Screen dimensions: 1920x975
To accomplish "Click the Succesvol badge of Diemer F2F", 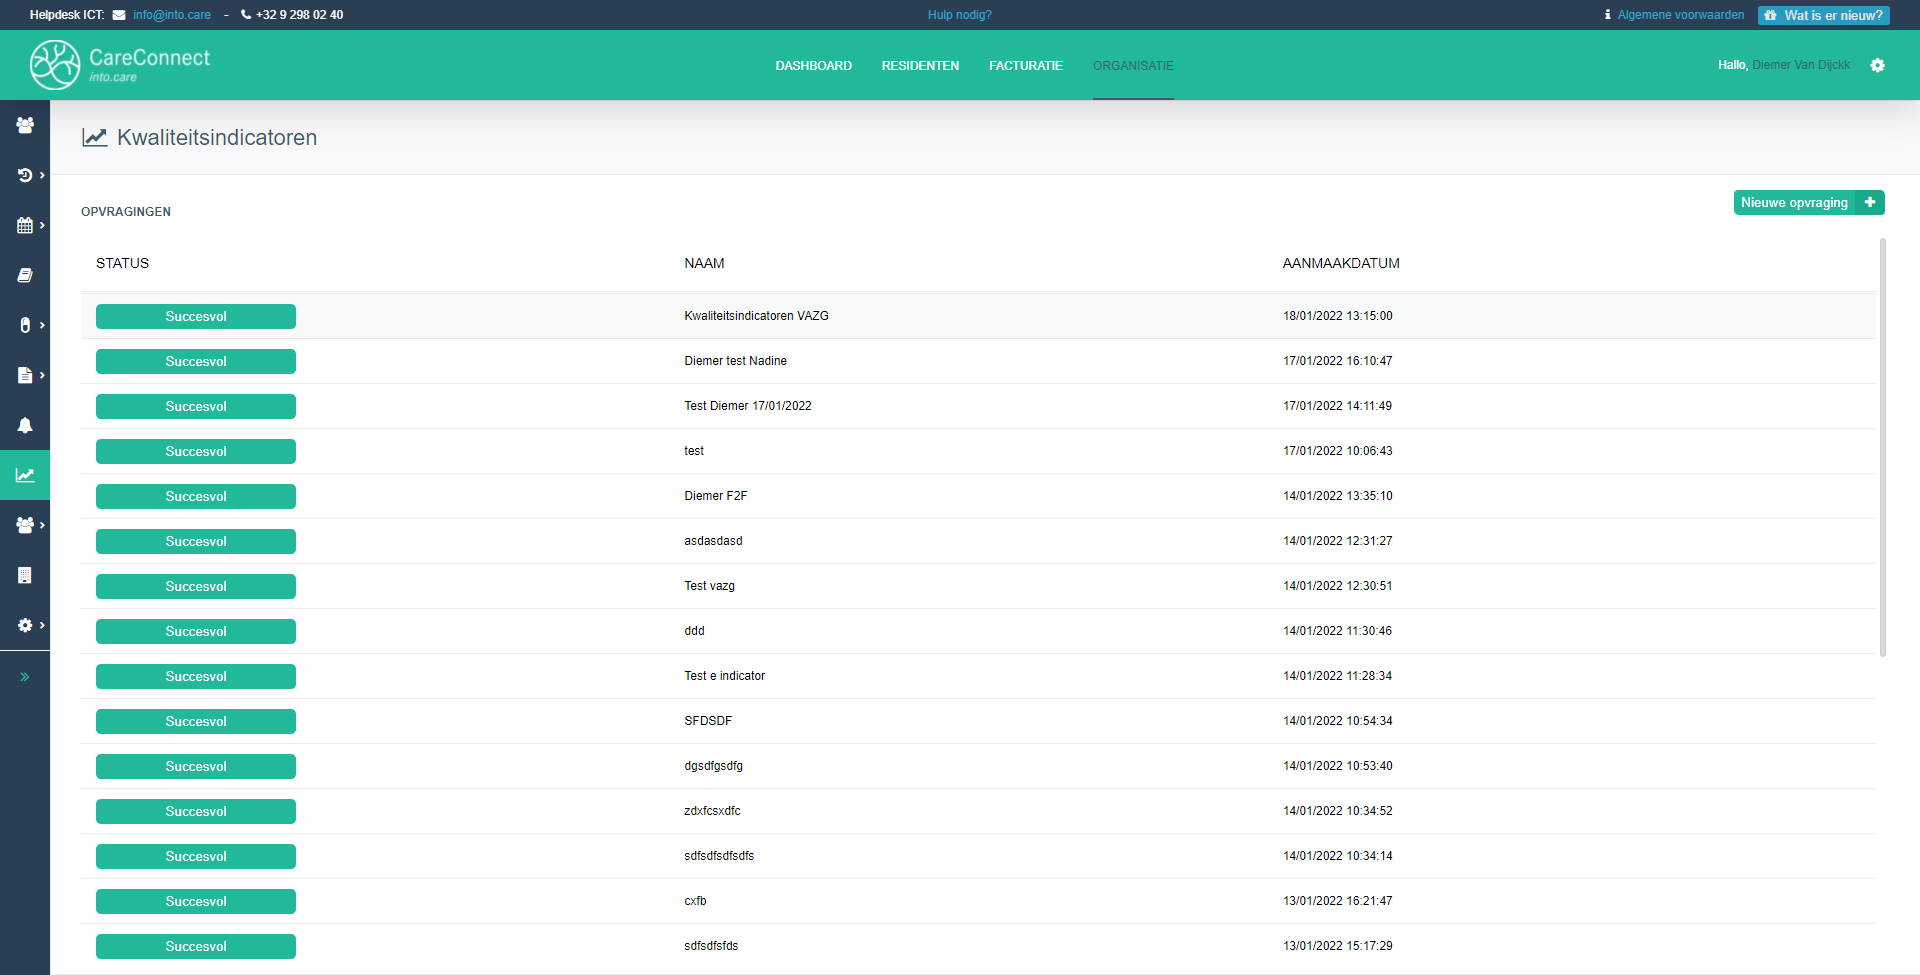I will click(x=196, y=496).
